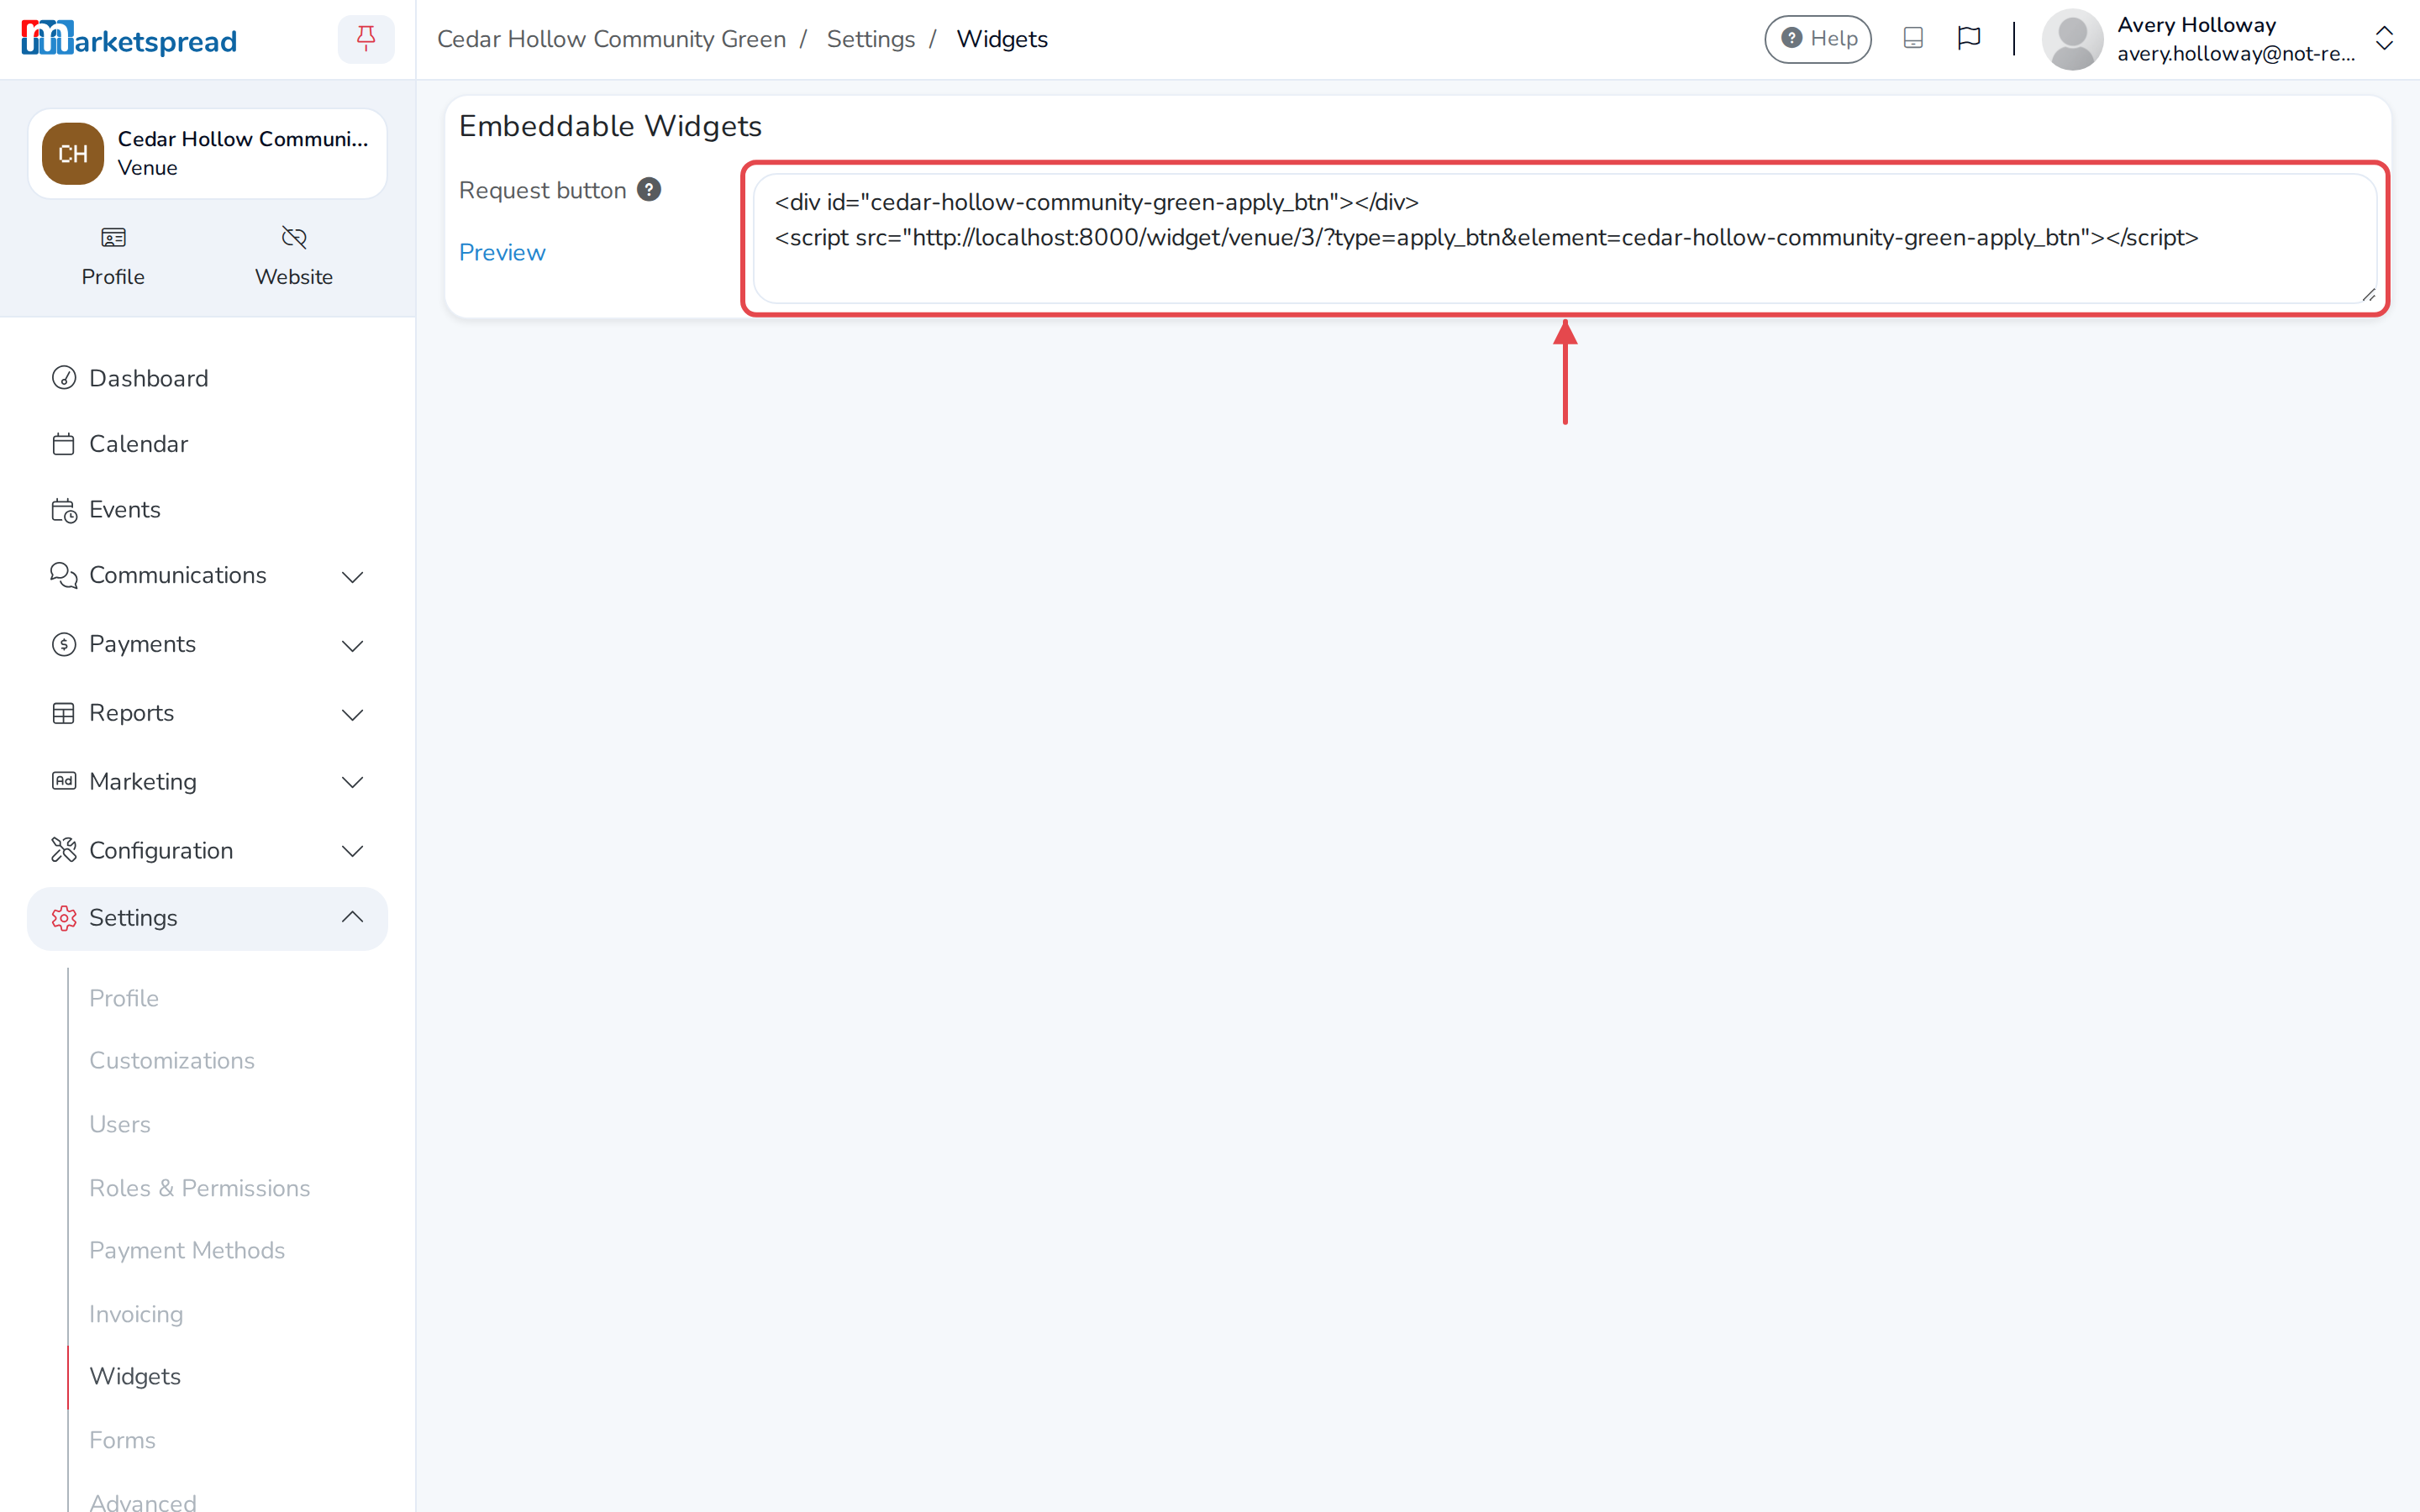
Task: Expand the Configuration menu chevron
Action: (352, 851)
